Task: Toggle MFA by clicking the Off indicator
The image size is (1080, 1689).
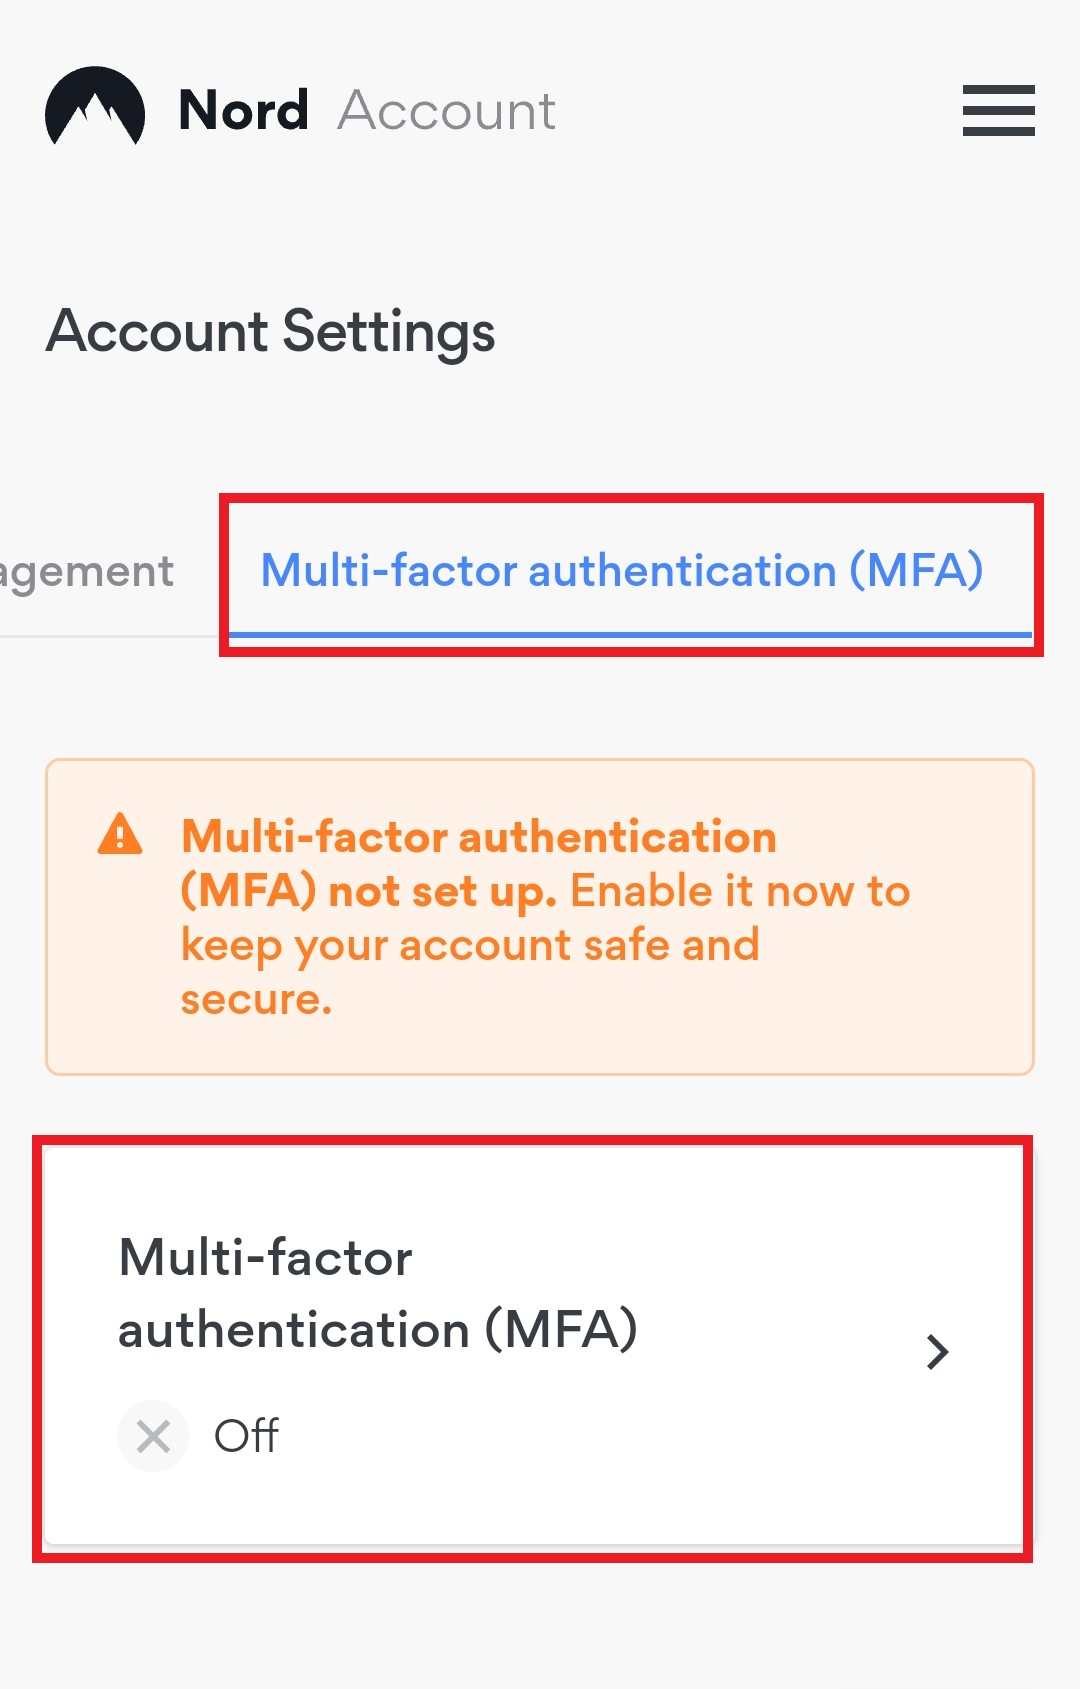Action: 246,1436
